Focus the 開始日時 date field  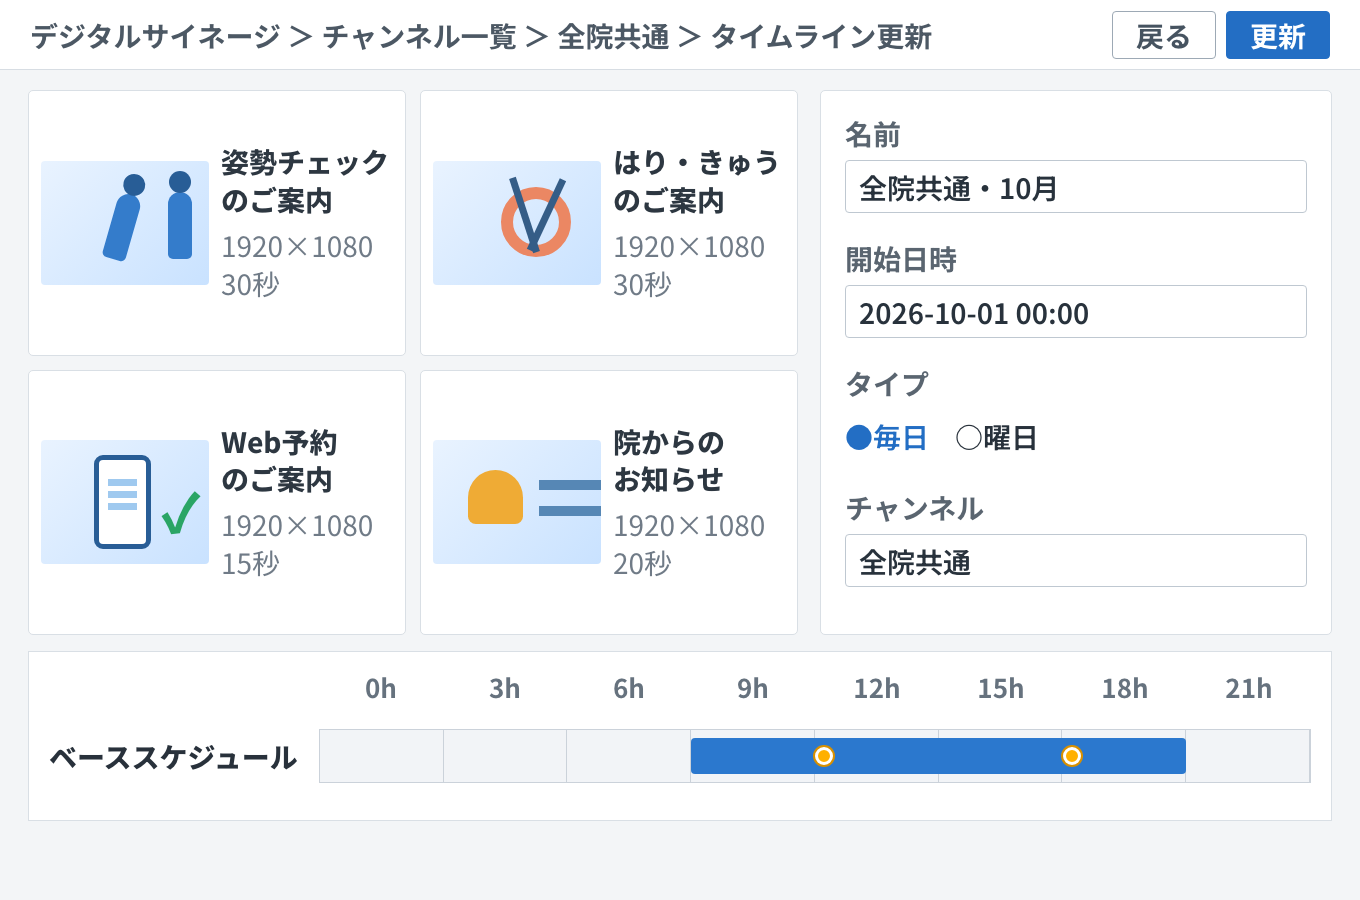click(x=1076, y=312)
